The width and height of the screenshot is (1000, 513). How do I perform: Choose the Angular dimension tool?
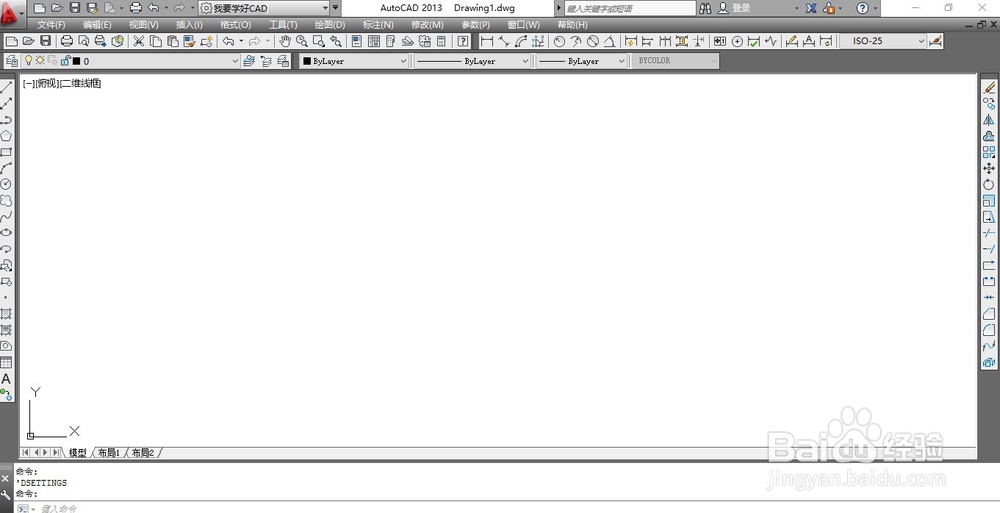tap(609, 41)
